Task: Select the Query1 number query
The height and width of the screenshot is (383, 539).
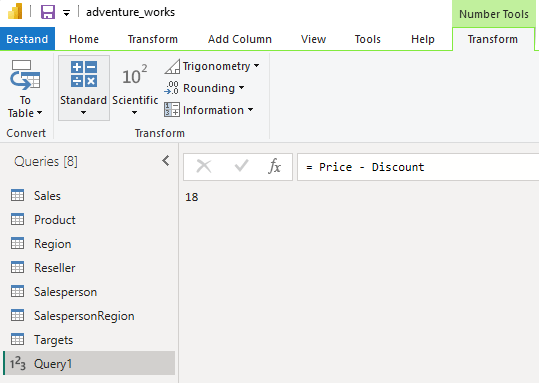Action: coord(89,363)
